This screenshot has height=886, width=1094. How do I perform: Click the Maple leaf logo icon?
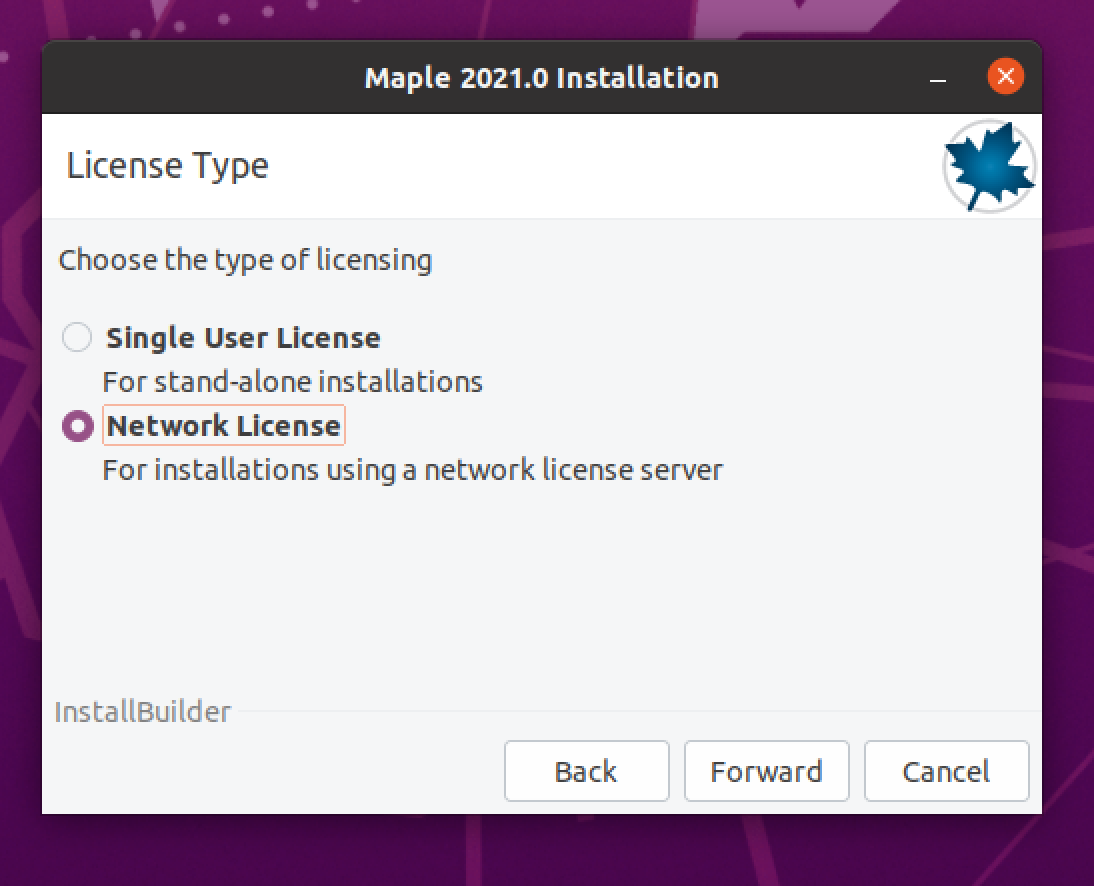point(989,166)
